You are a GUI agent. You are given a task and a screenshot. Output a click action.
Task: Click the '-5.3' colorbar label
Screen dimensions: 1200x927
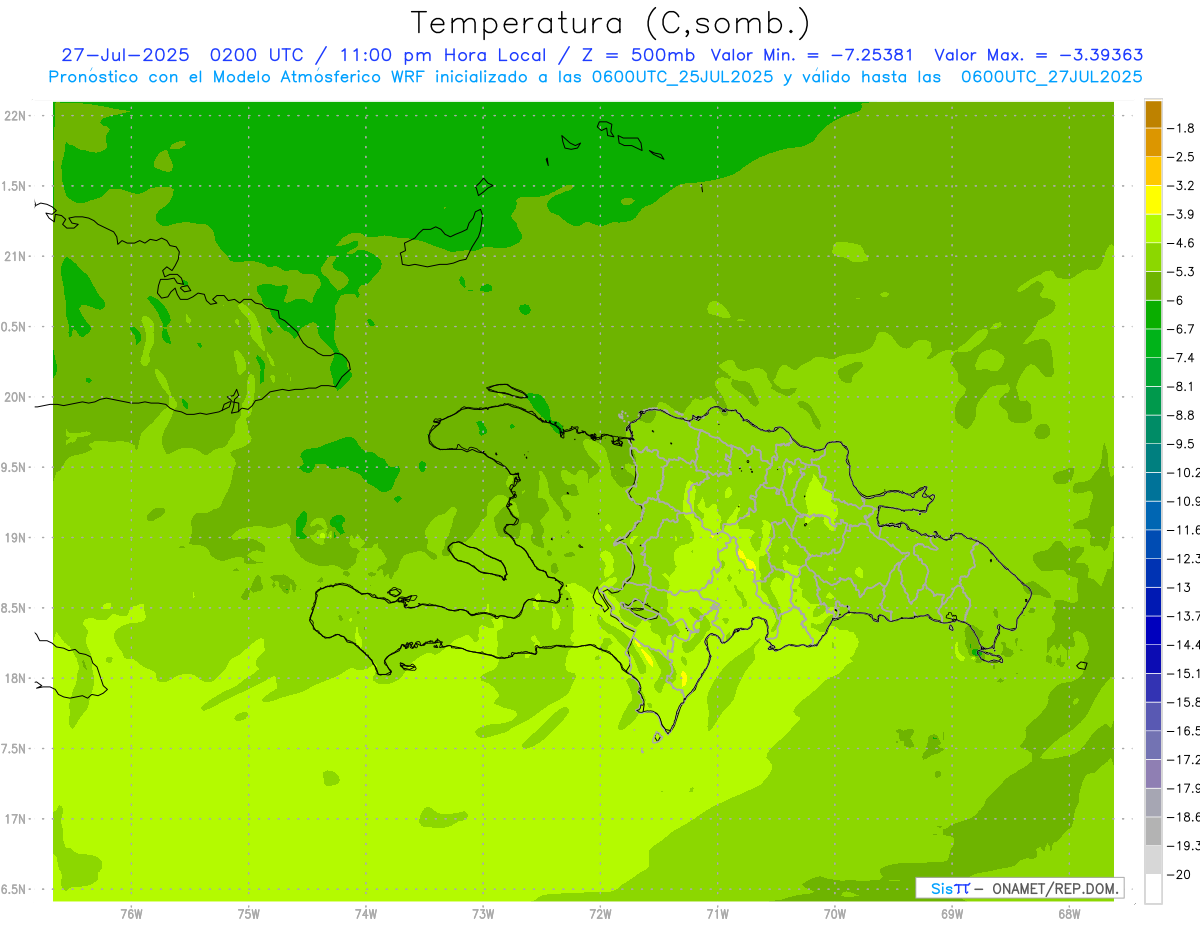tap(1182, 272)
